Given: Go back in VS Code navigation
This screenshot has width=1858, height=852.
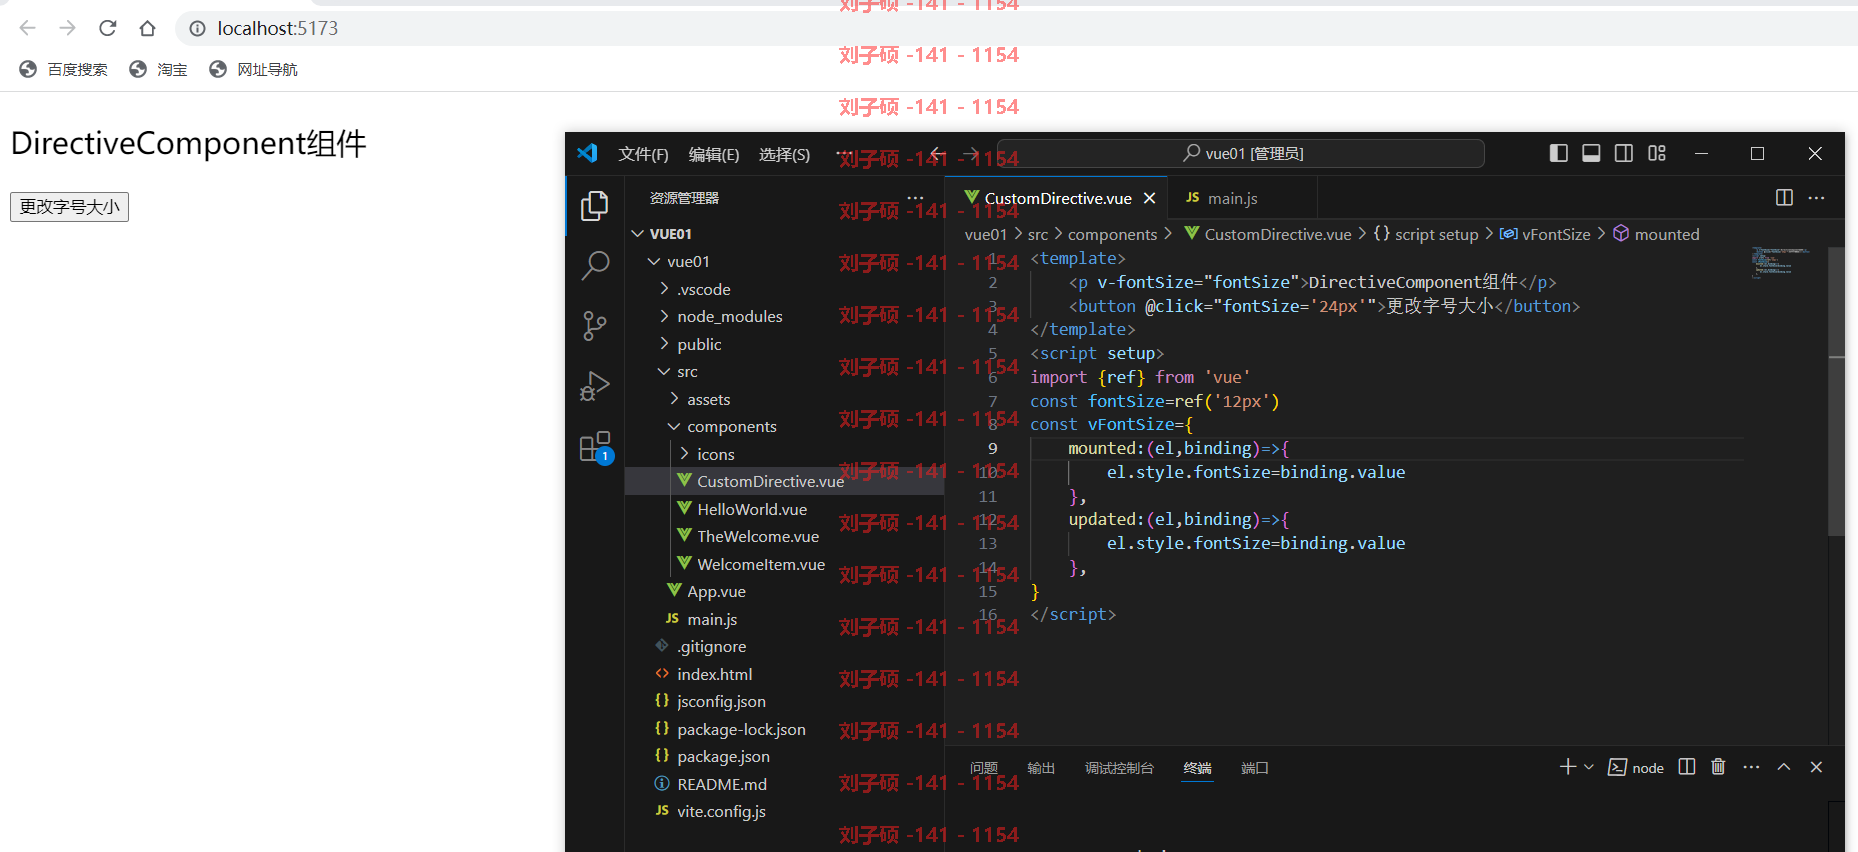Looking at the screenshot, I should tap(938, 153).
